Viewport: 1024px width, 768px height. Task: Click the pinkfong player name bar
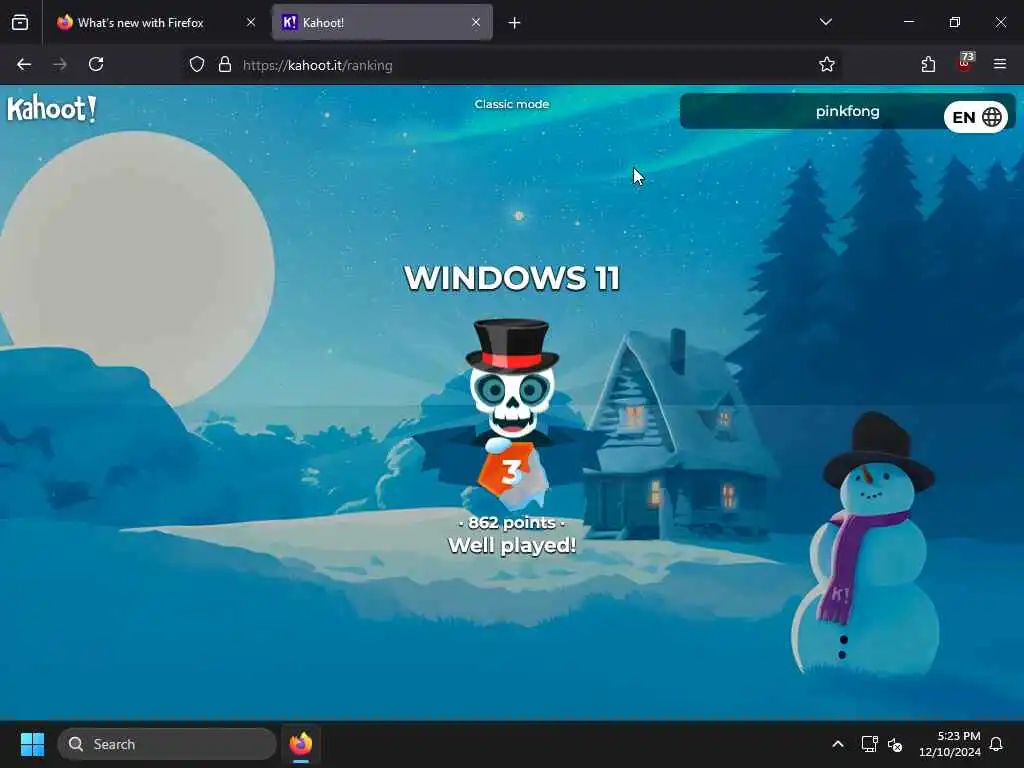click(x=847, y=111)
